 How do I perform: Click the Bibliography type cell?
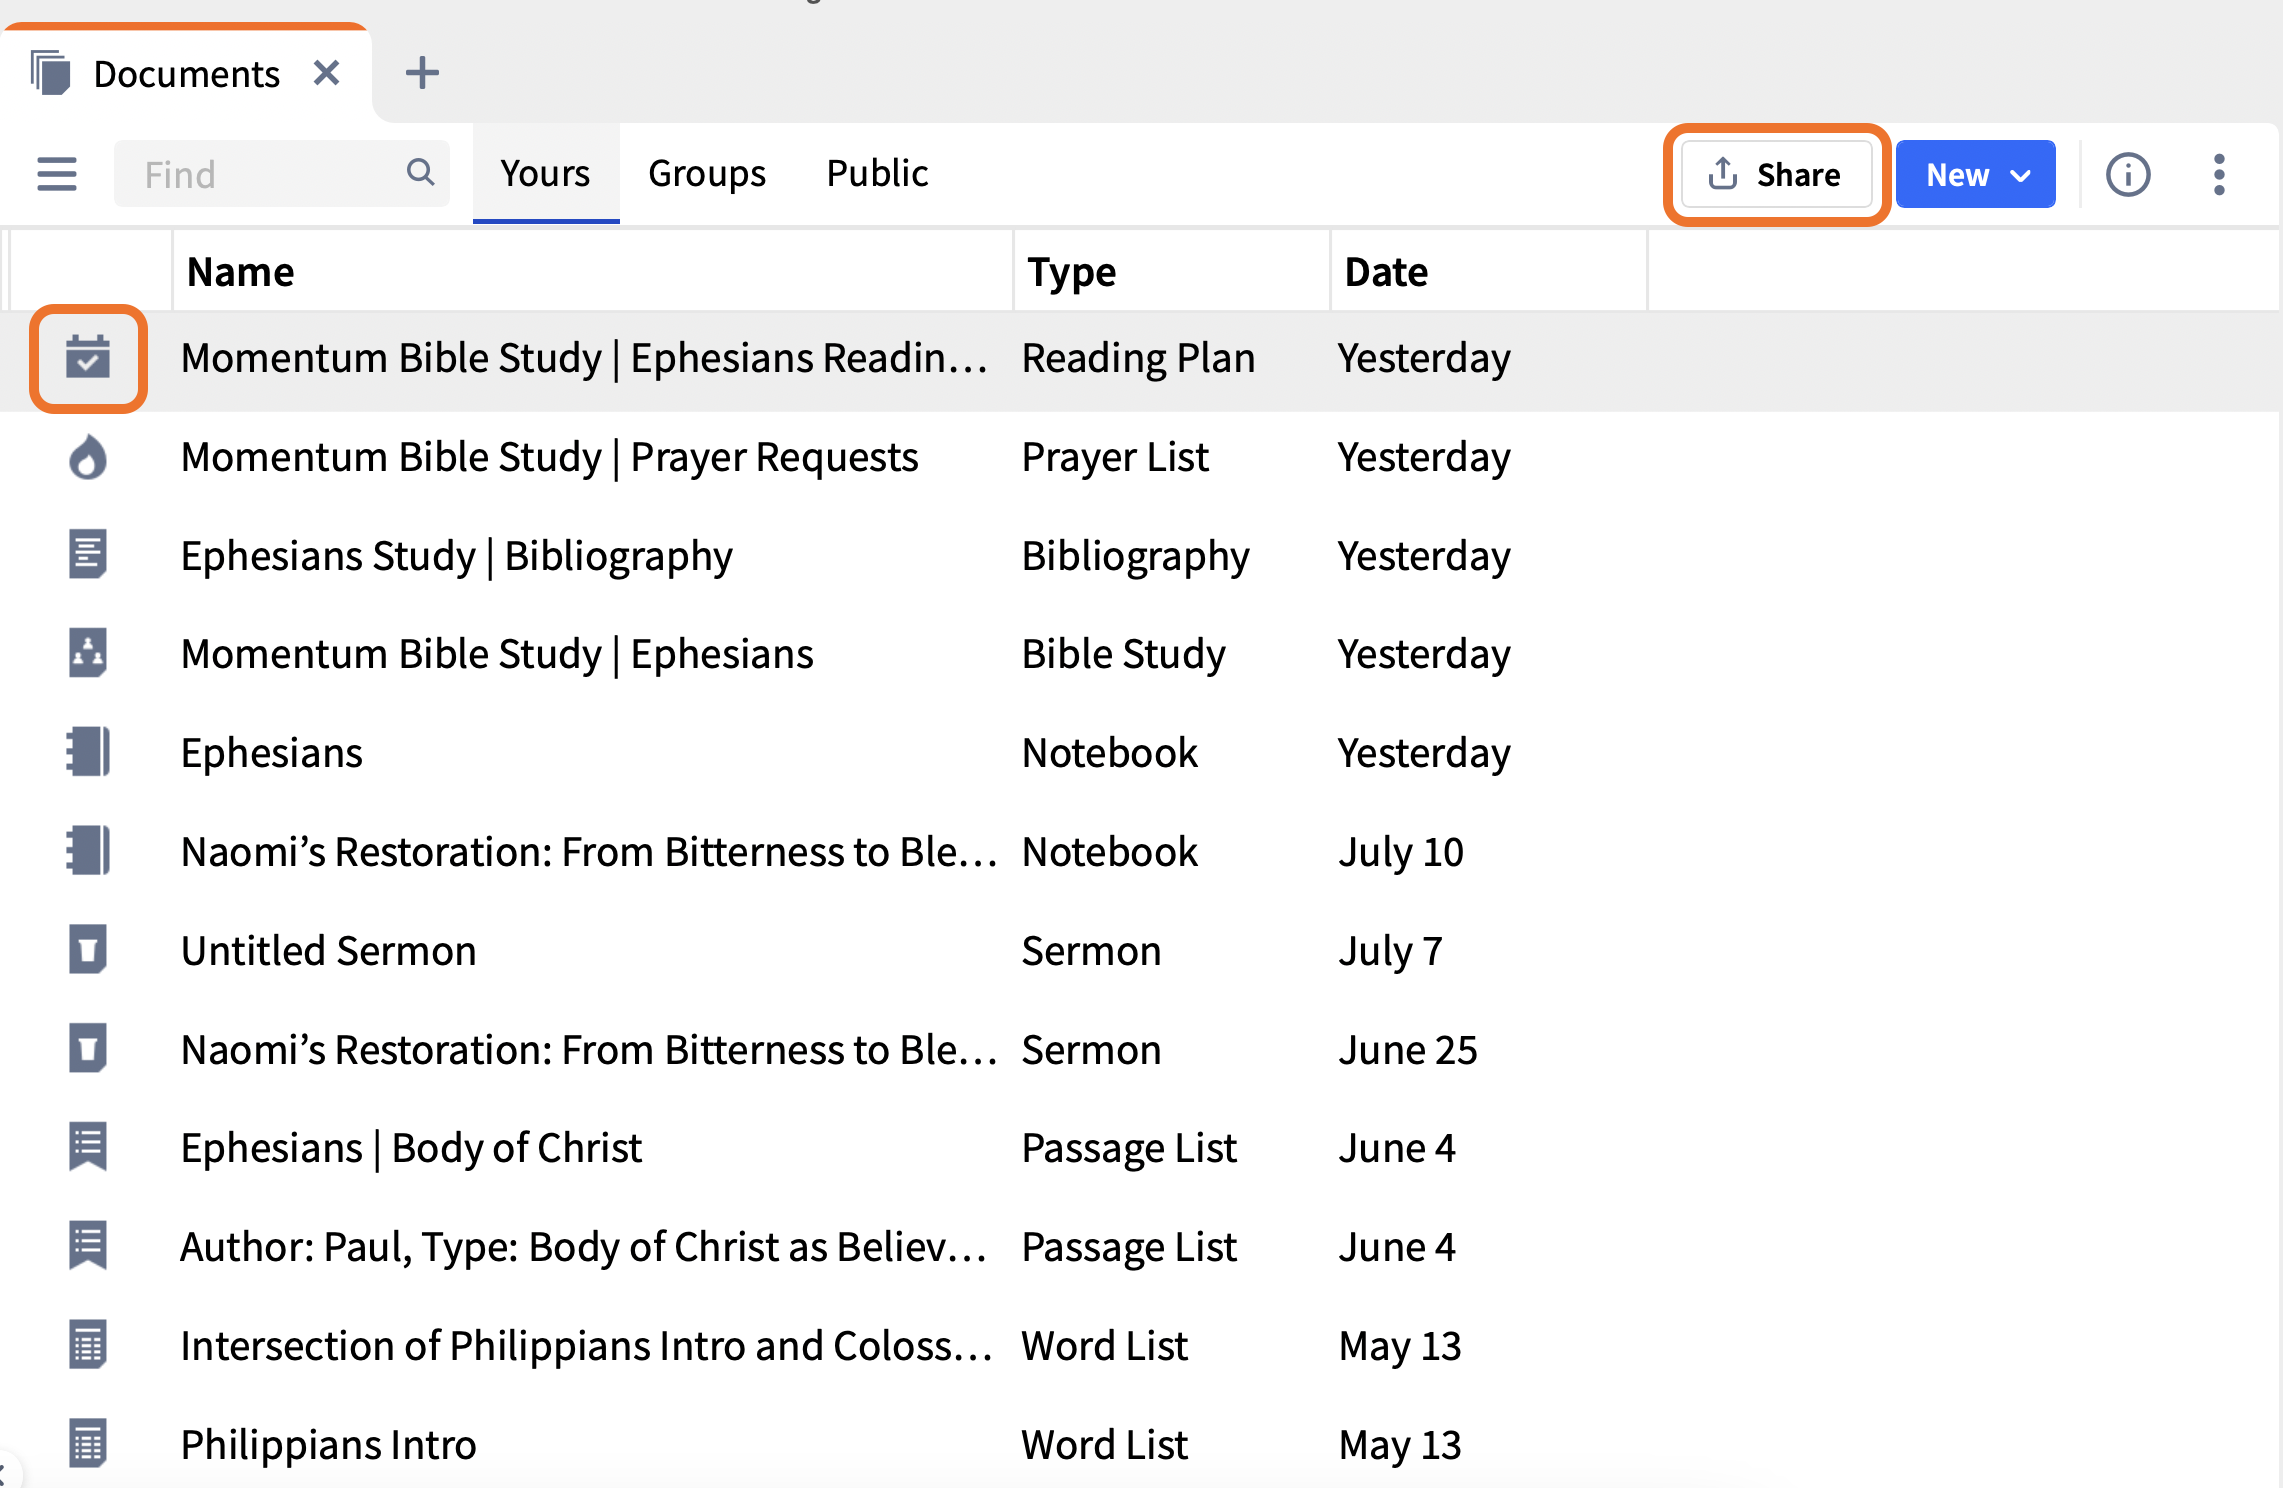click(x=1136, y=555)
